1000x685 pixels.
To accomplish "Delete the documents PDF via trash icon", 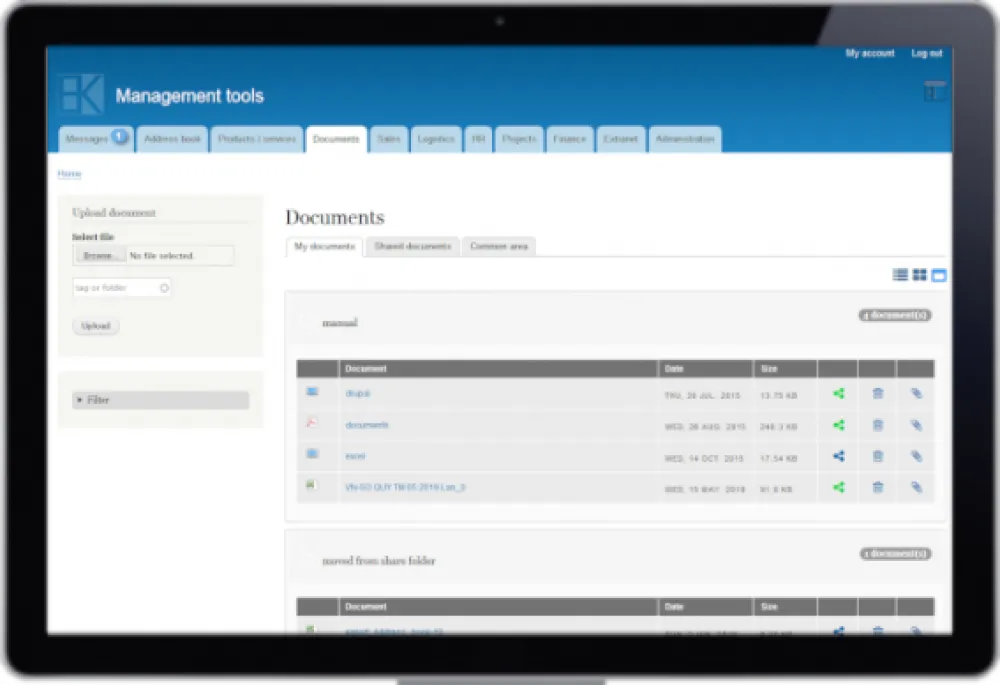I will click(878, 425).
